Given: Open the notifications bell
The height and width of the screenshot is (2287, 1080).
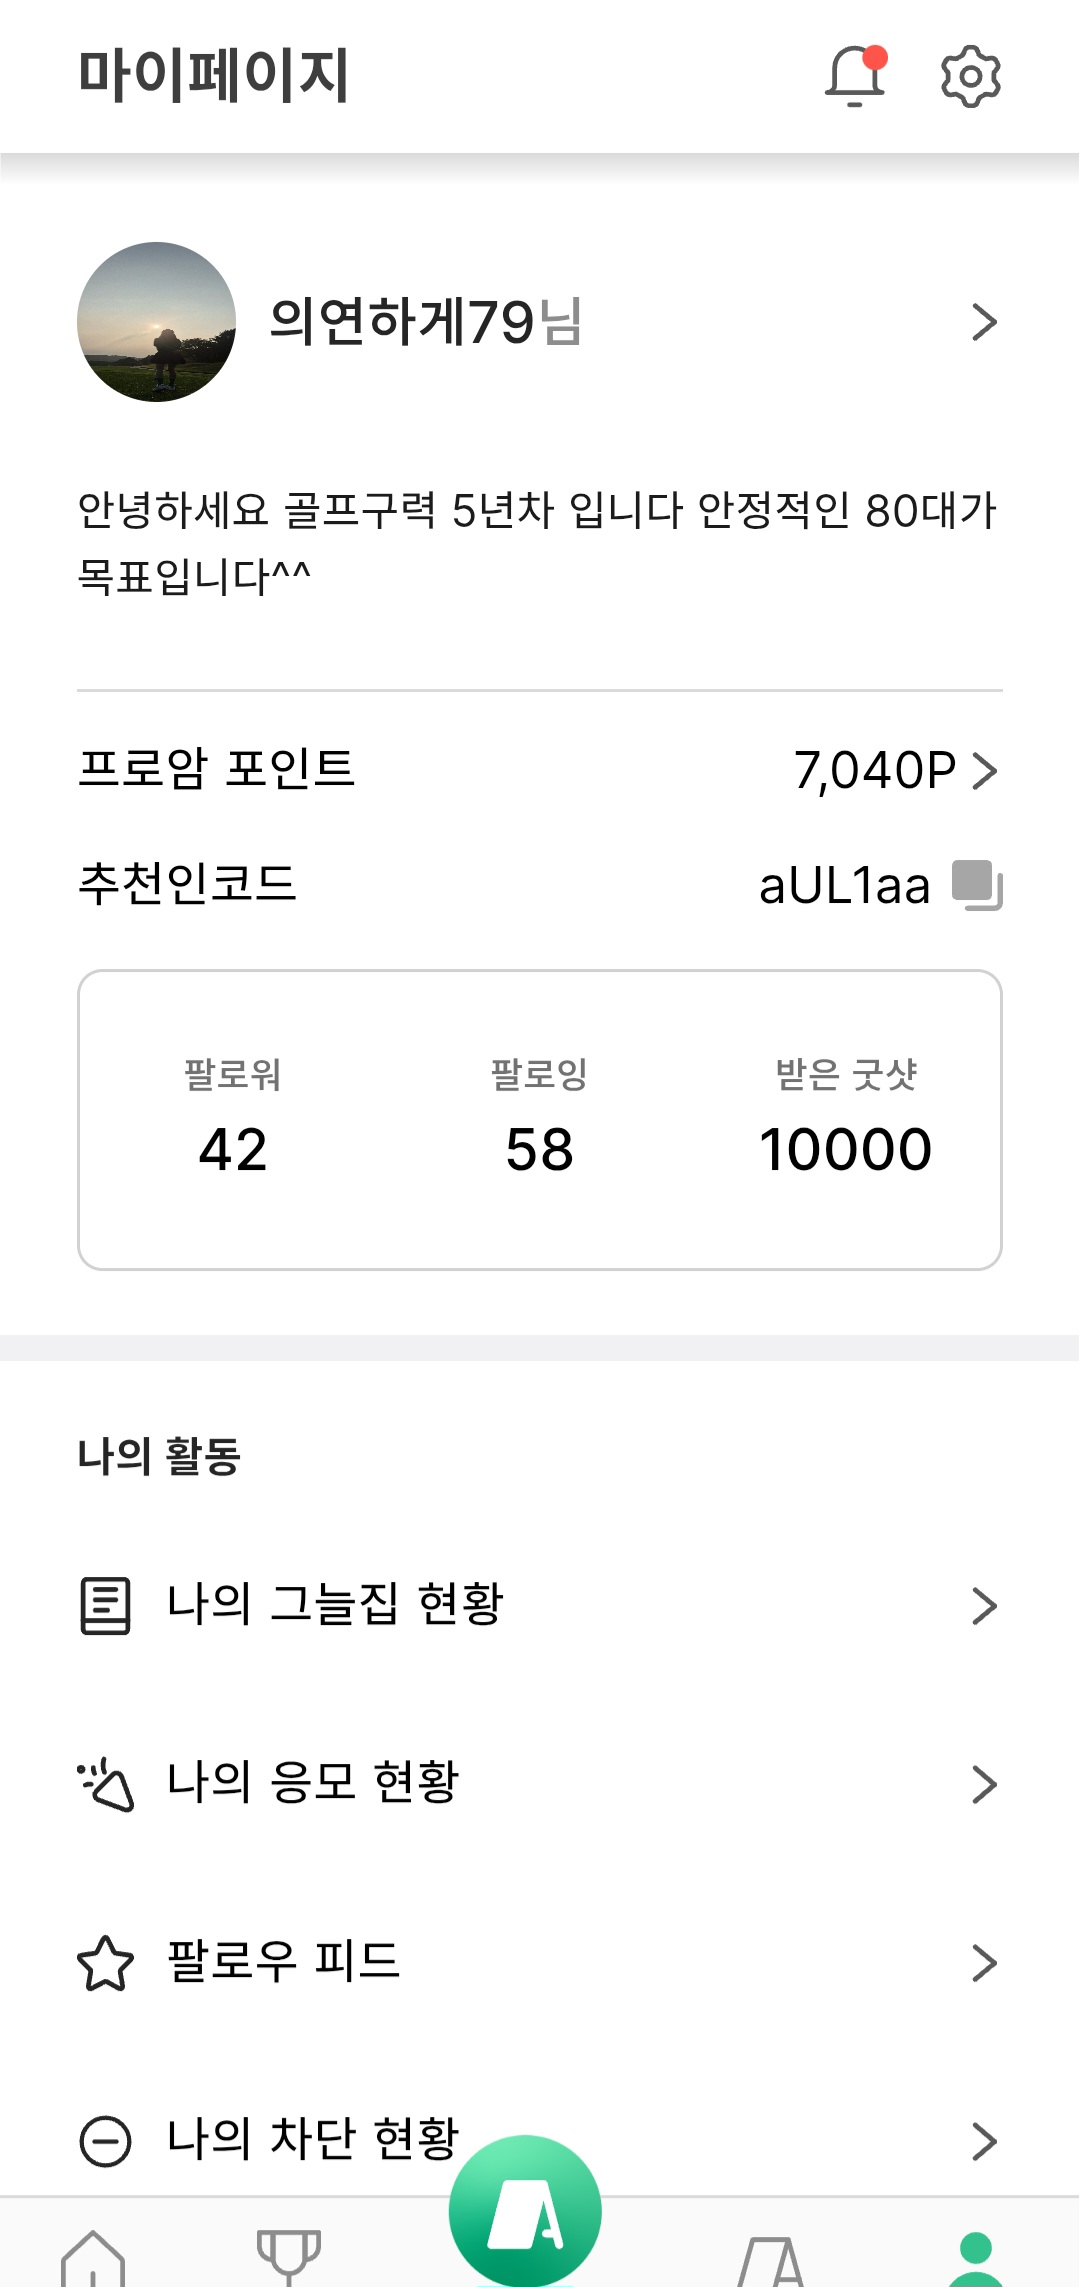Looking at the screenshot, I should [855, 76].
